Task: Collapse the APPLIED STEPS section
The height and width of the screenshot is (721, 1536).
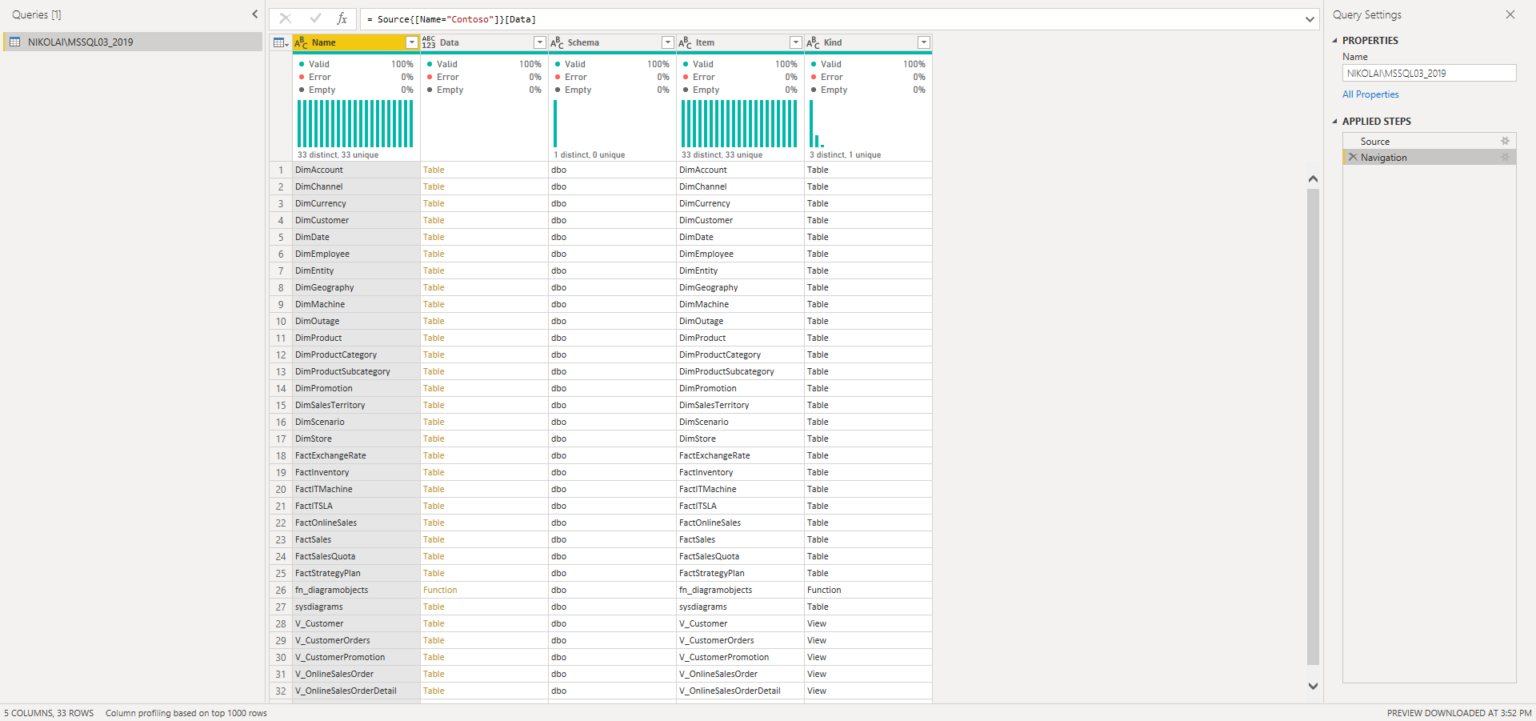Action: pos(1335,121)
